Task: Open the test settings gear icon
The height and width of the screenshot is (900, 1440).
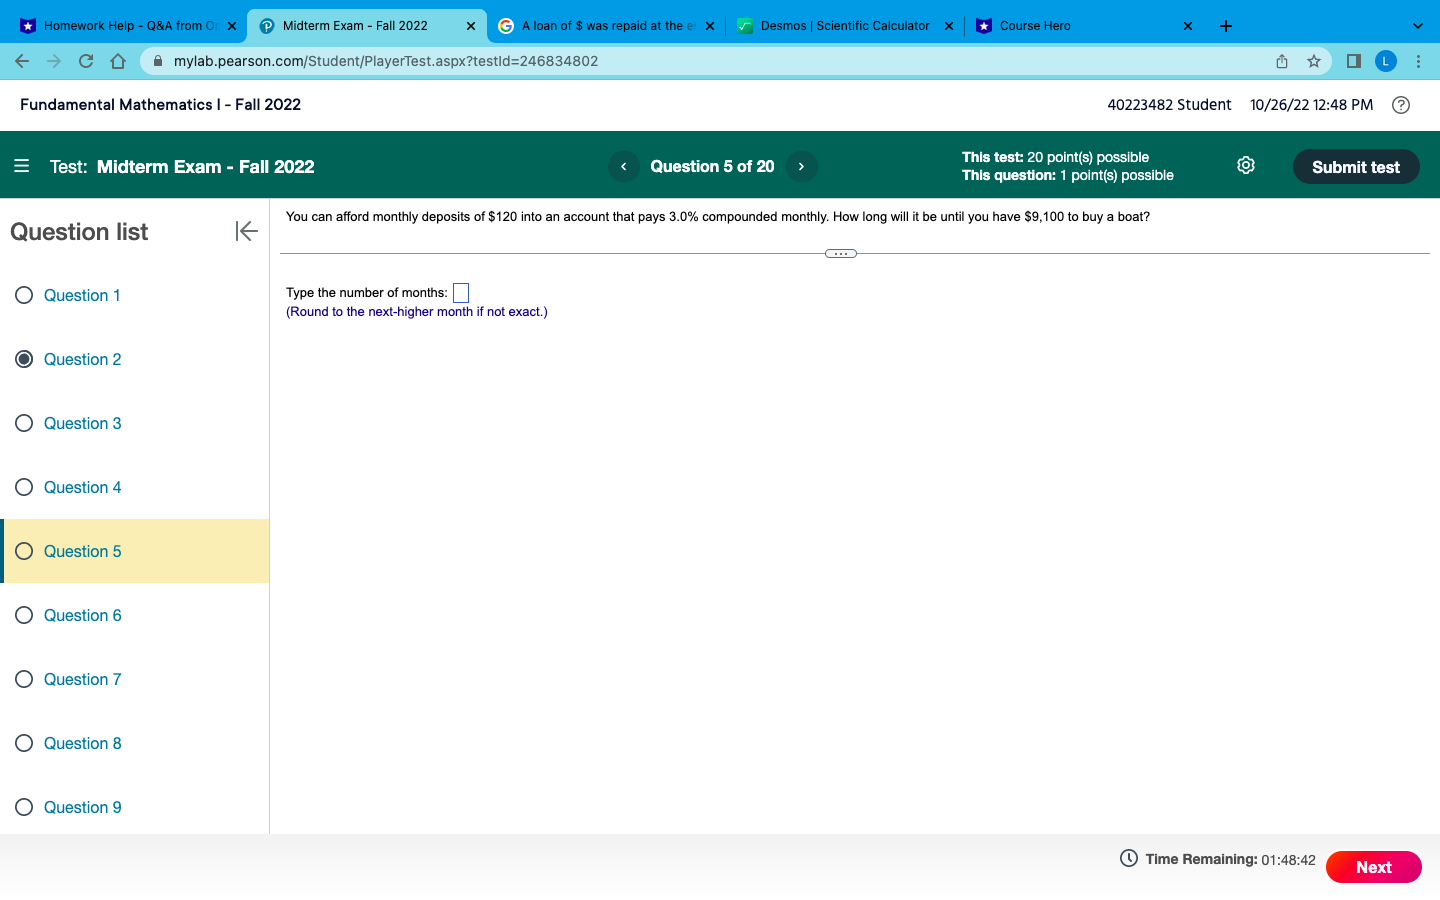Action: pos(1245,165)
